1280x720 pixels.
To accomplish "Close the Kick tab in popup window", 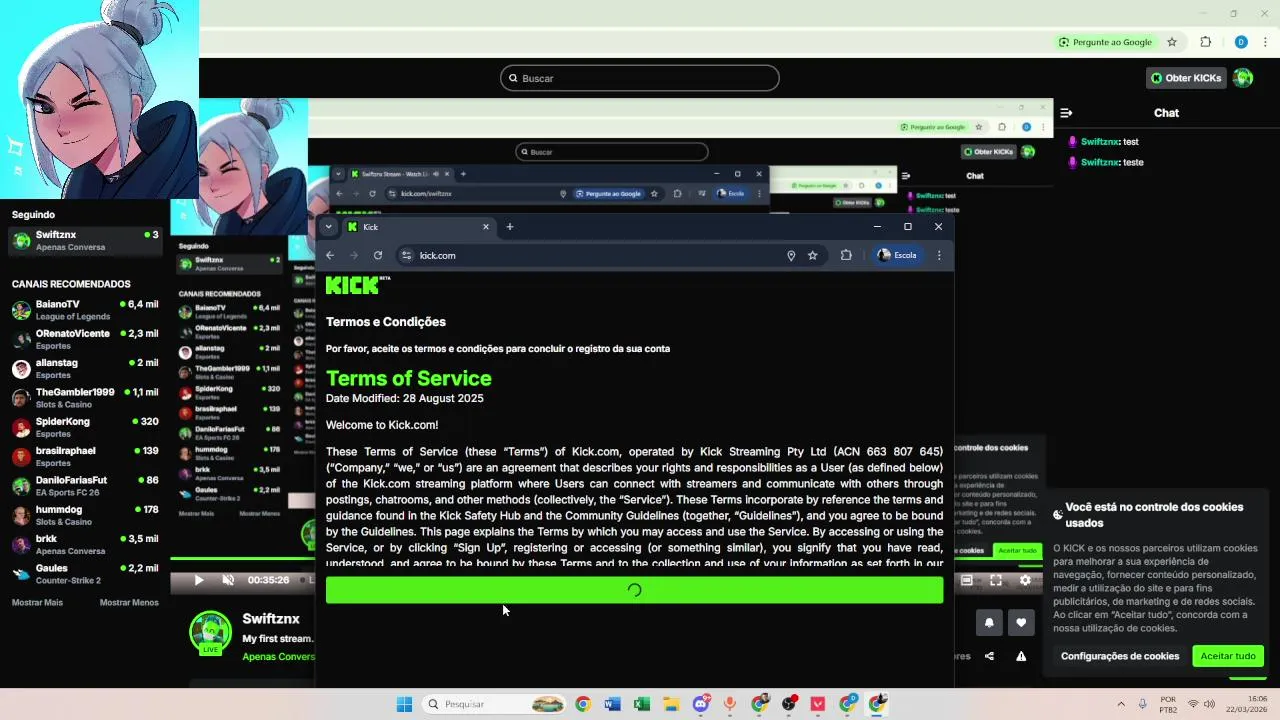I will pyautogui.click(x=486, y=227).
